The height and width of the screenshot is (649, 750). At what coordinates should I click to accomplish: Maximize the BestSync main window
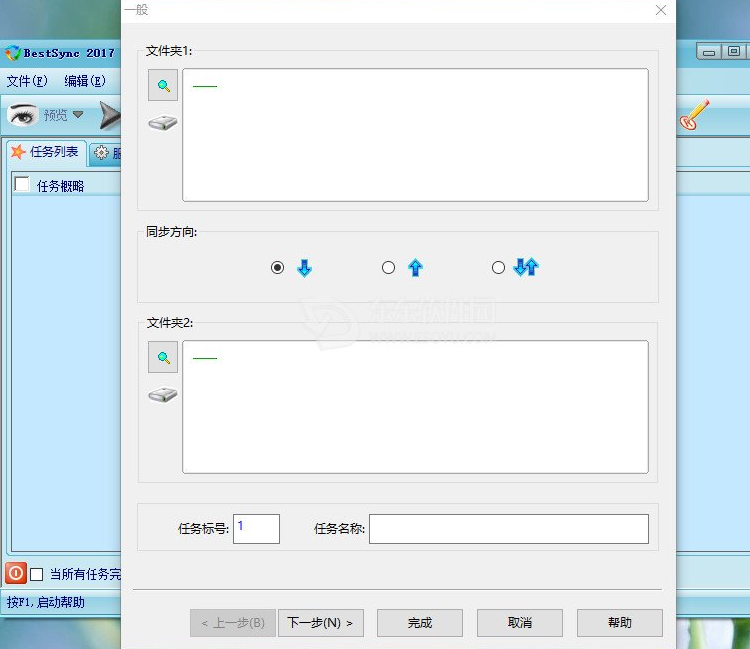(x=734, y=51)
